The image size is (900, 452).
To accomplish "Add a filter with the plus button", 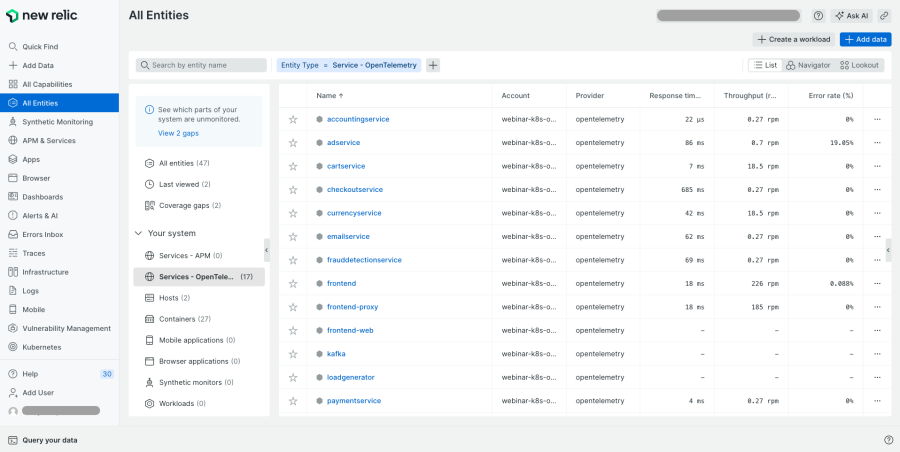I will pyautogui.click(x=433, y=65).
